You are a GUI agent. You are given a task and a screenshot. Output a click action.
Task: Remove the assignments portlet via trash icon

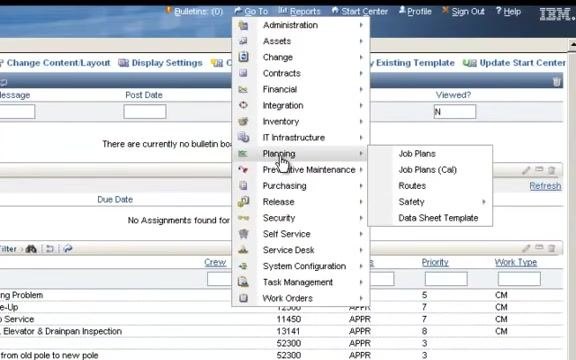point(551,170)
